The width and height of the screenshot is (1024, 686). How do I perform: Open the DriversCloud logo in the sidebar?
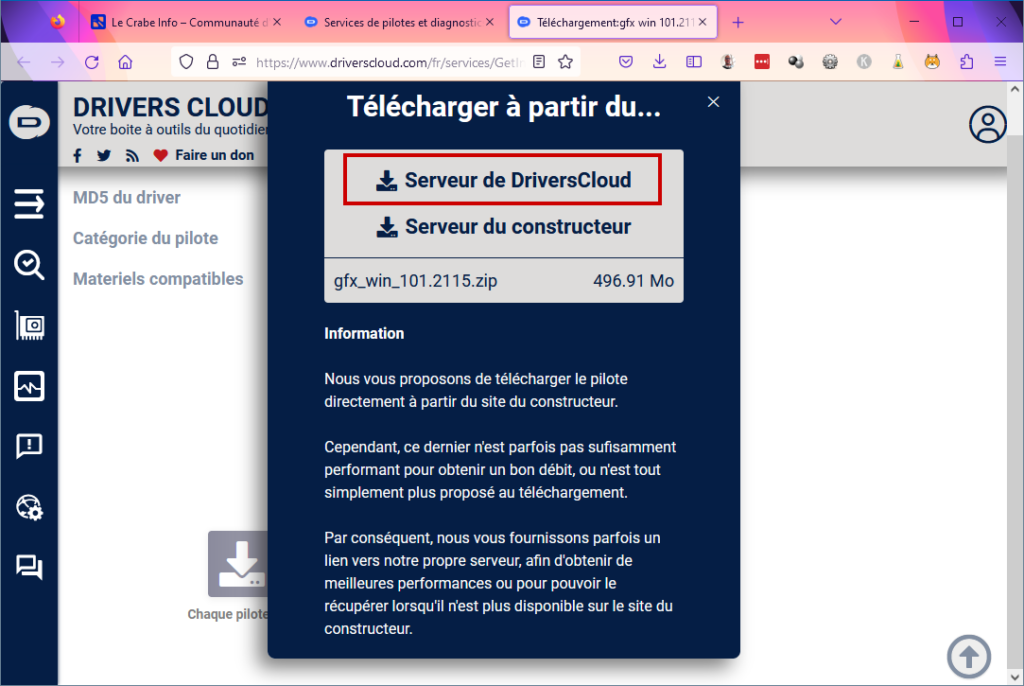click(29, 122)
